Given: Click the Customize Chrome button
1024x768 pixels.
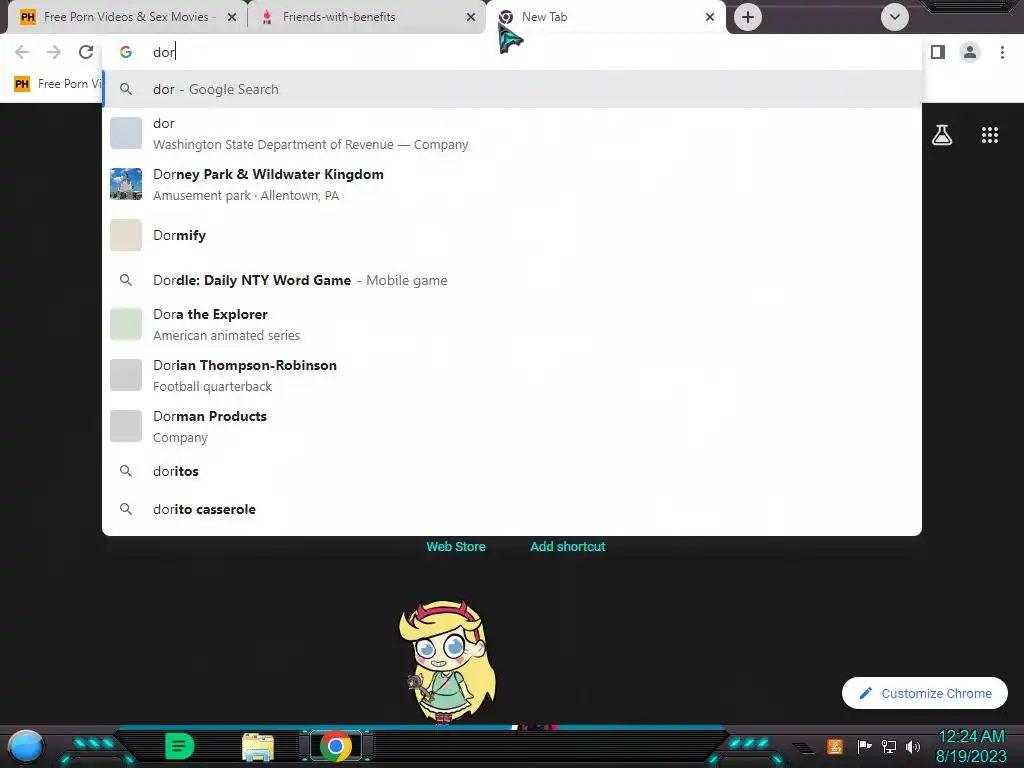Looking at the screenshot, I should pos(925,693).
